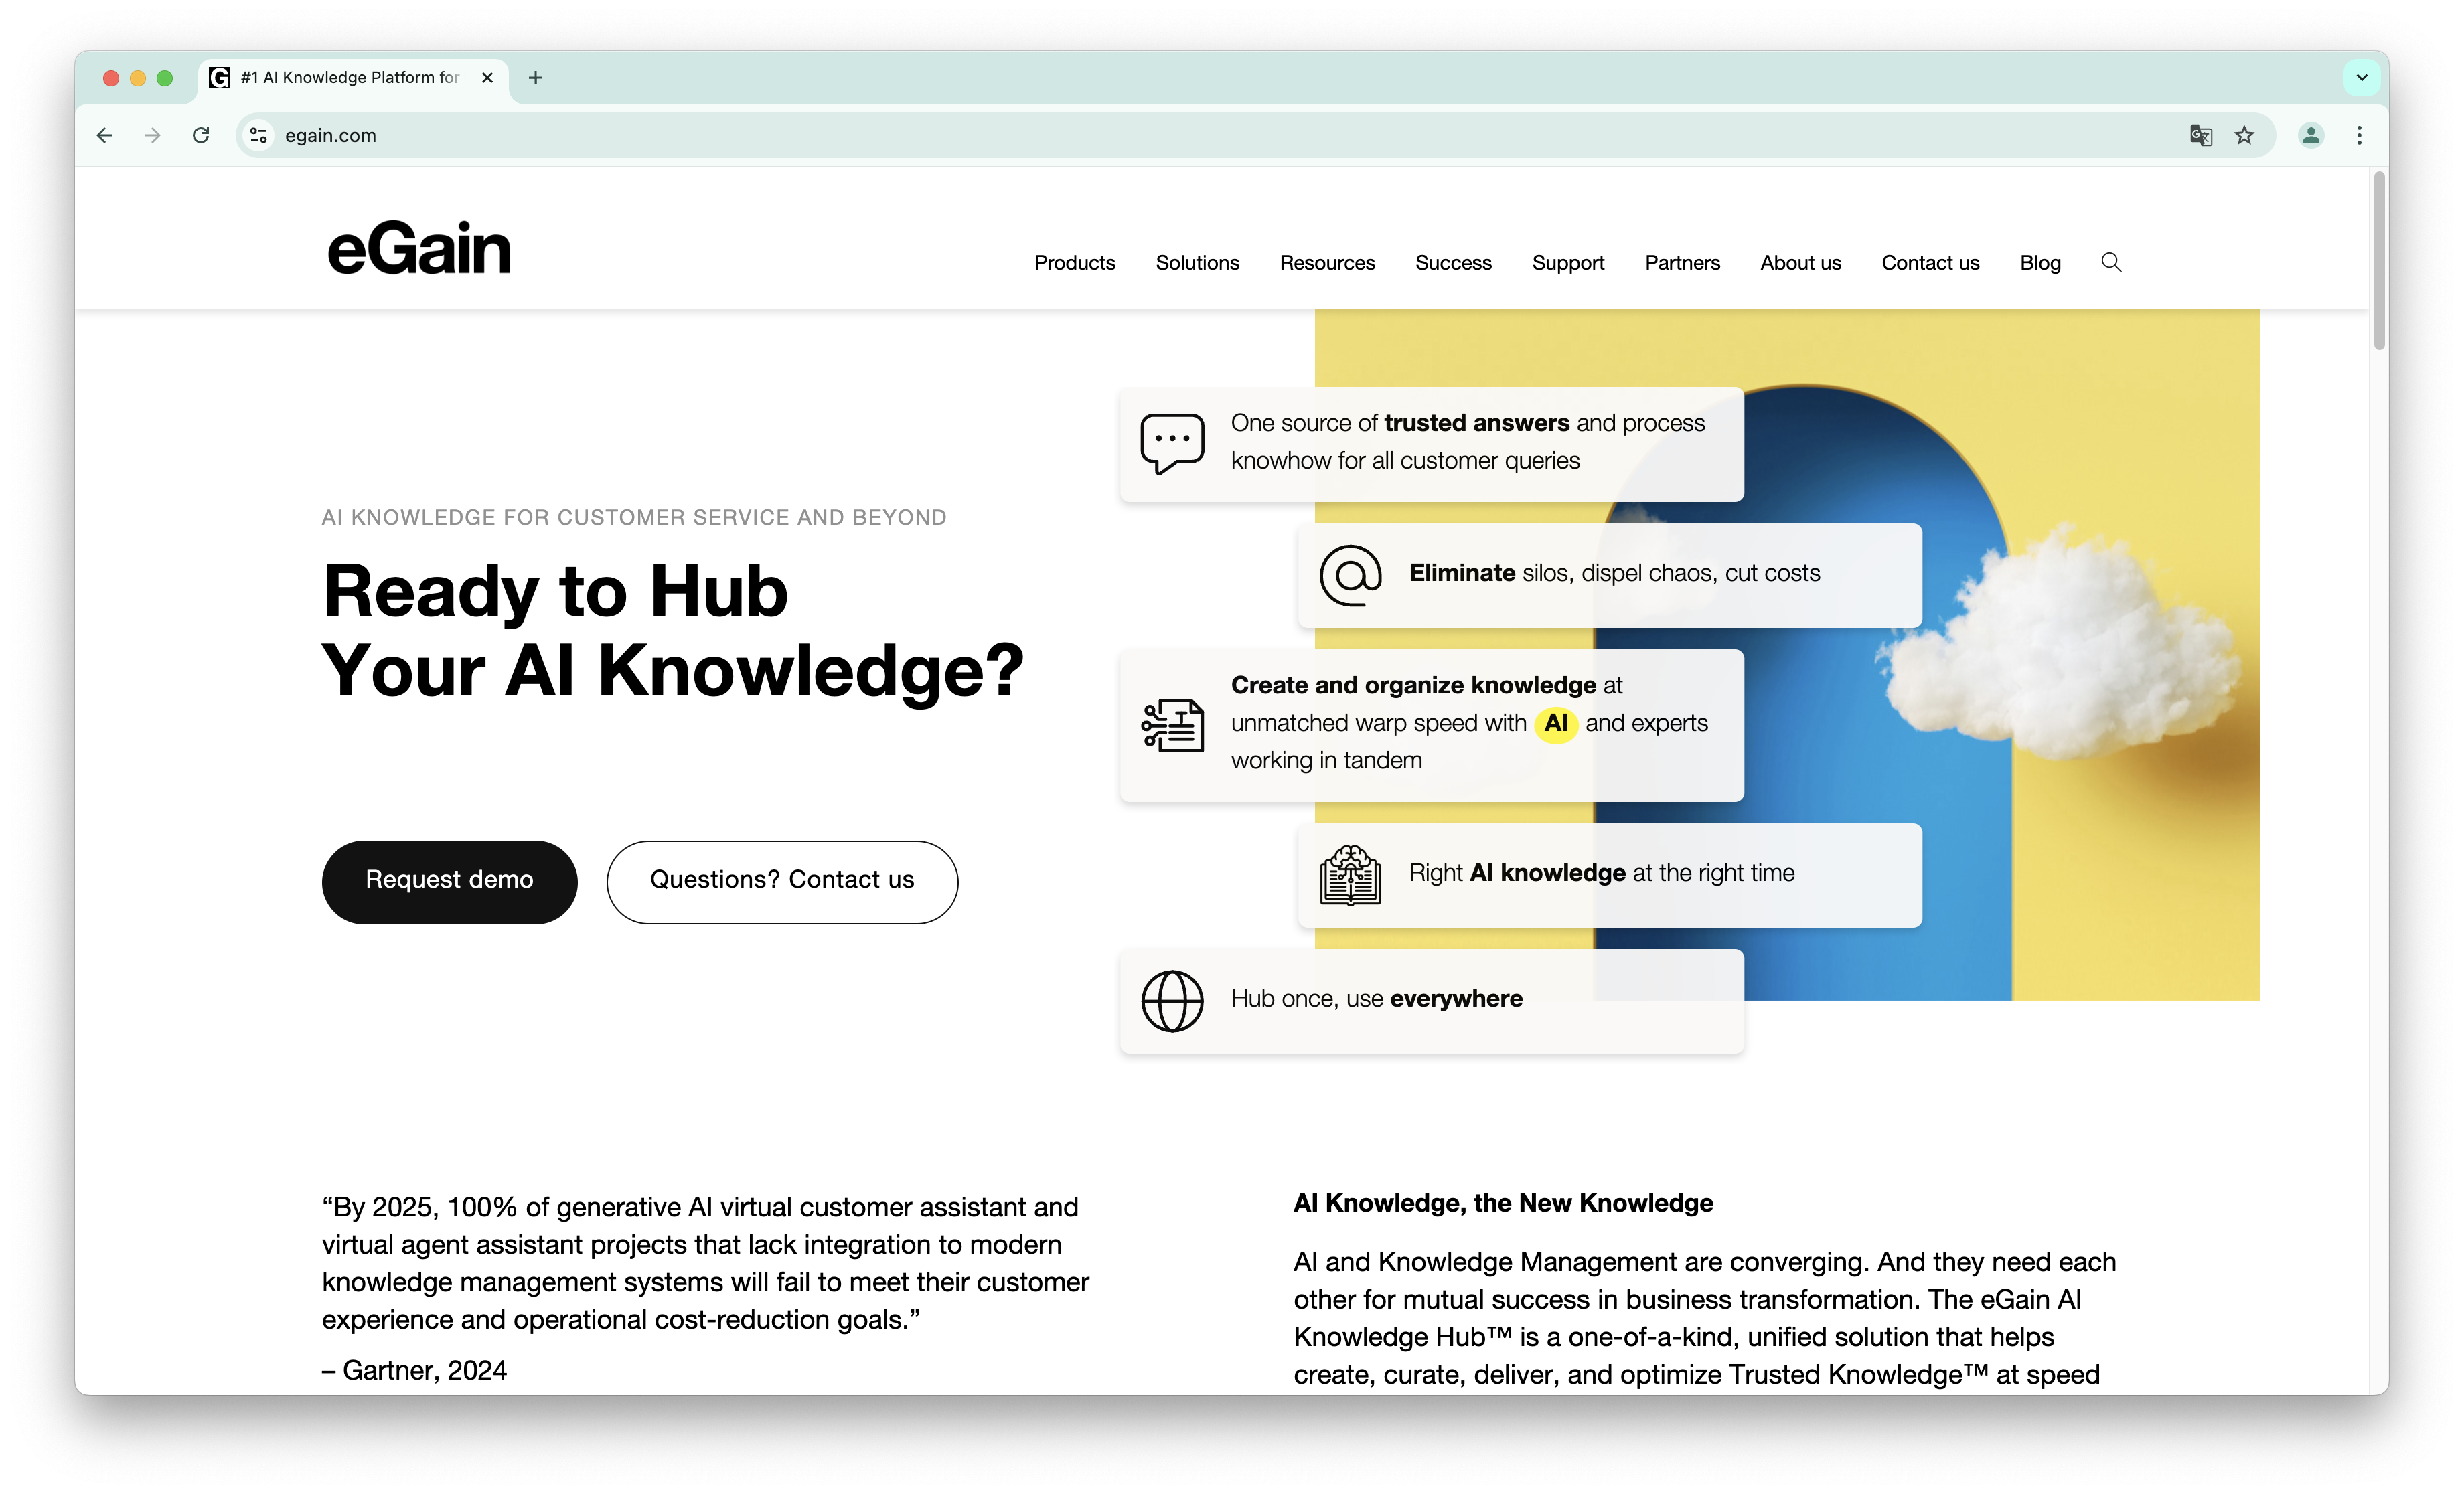Image resolution: width=2464 pixels, height=1494 pixels.
Task: Open a new tab with plus icon
Action: (x=536, y=78)
